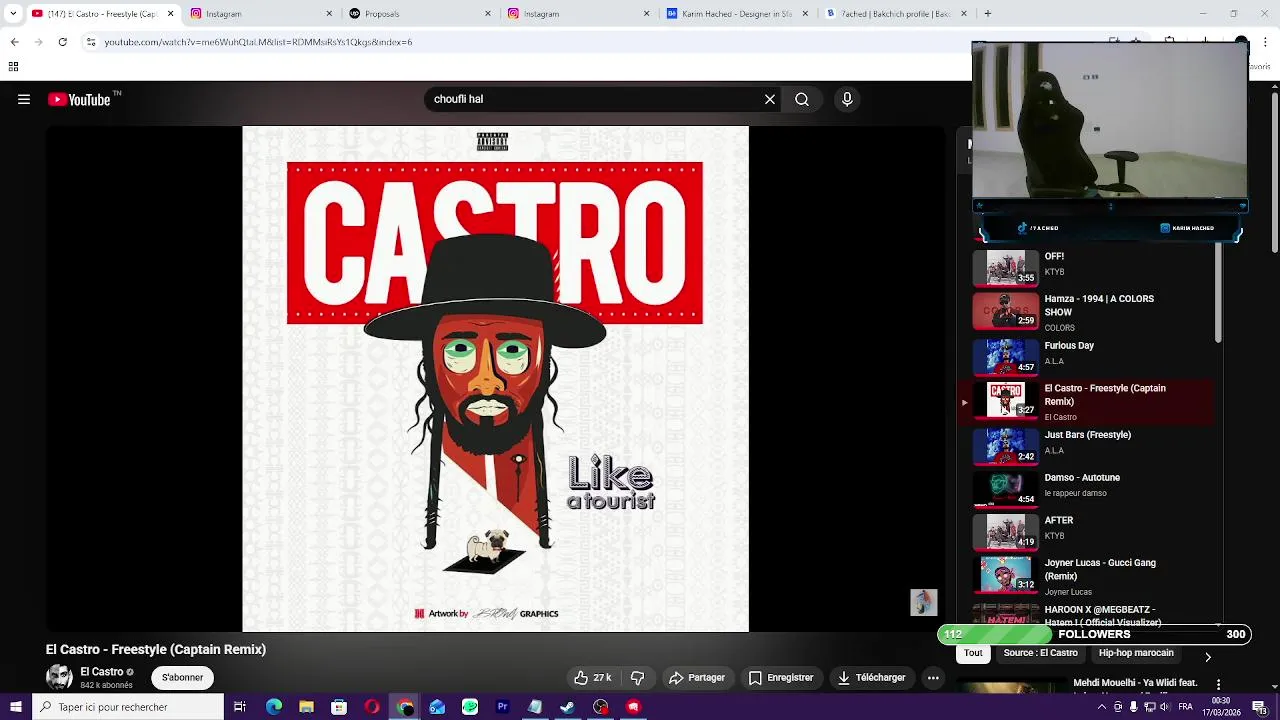Open Task View on the taskbar
This screenshot has width=1280, height=720.
(240, 707)
